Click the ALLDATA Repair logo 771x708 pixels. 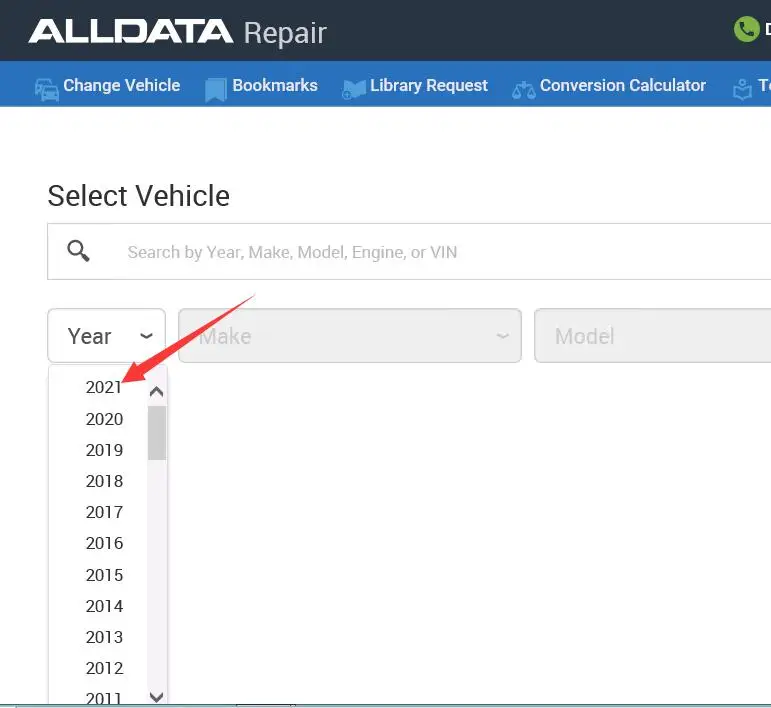tap(178, 32)
